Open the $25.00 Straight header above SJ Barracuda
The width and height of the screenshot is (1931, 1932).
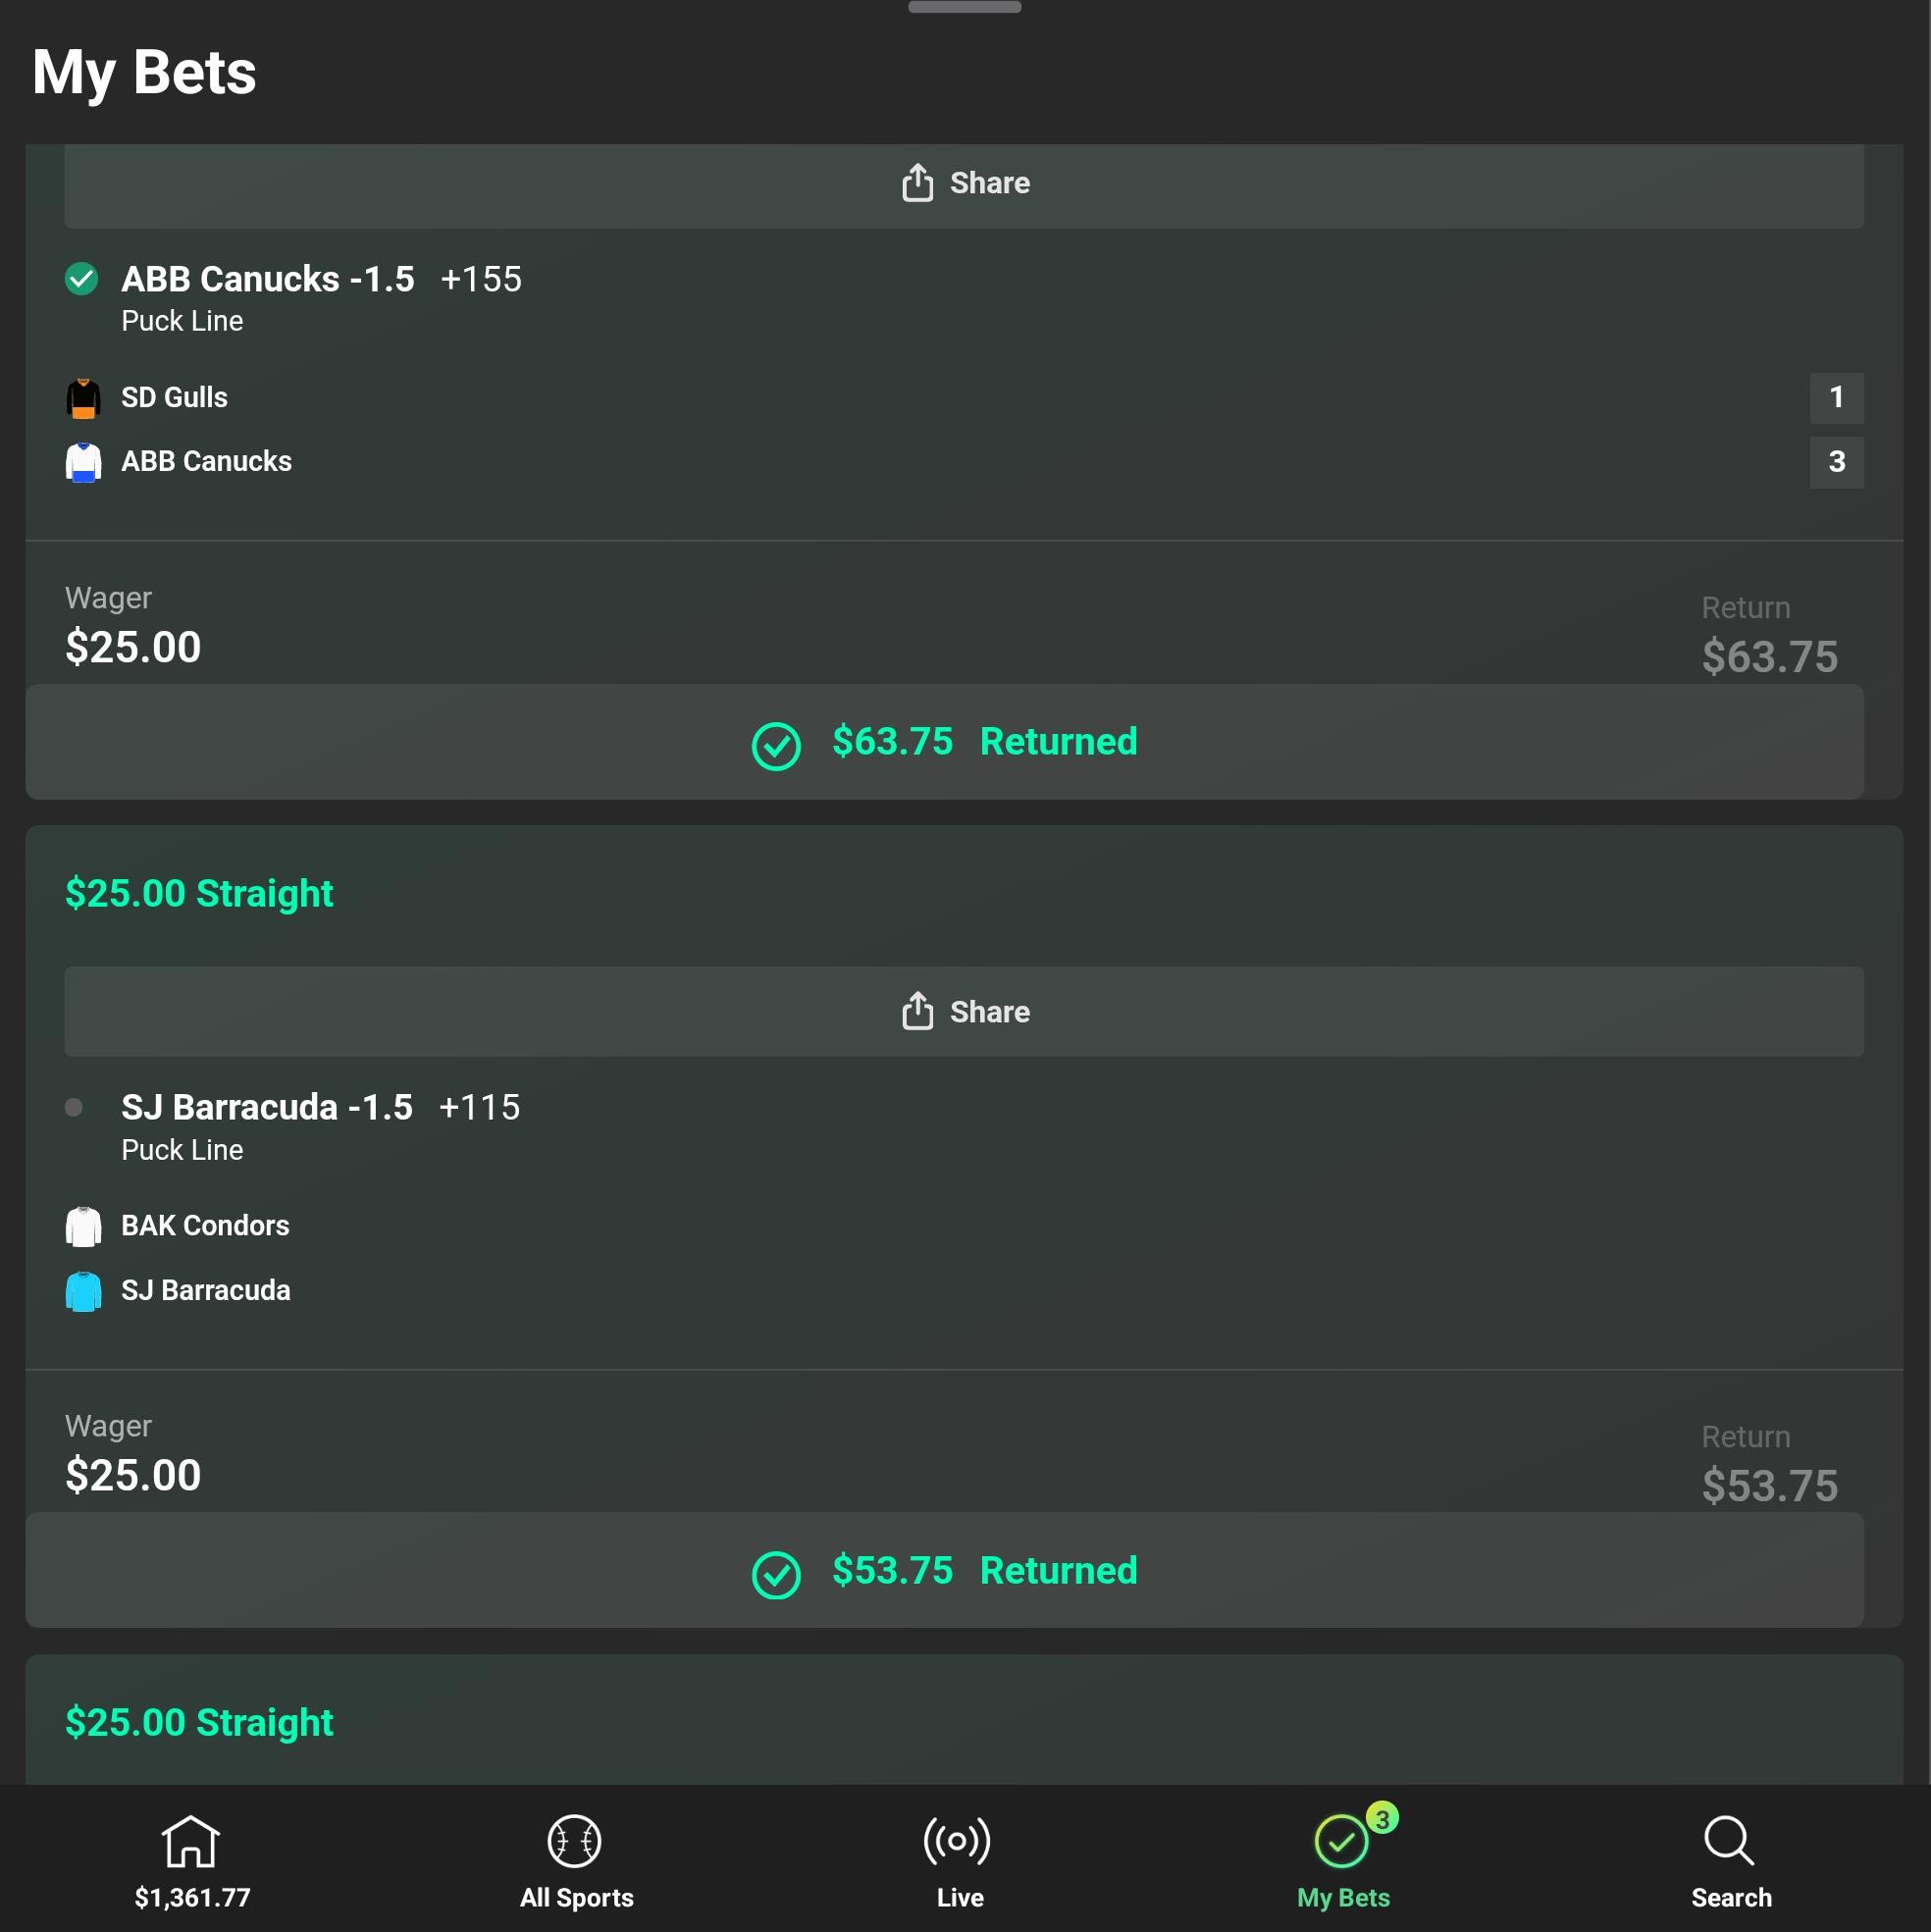click(199, 893)
